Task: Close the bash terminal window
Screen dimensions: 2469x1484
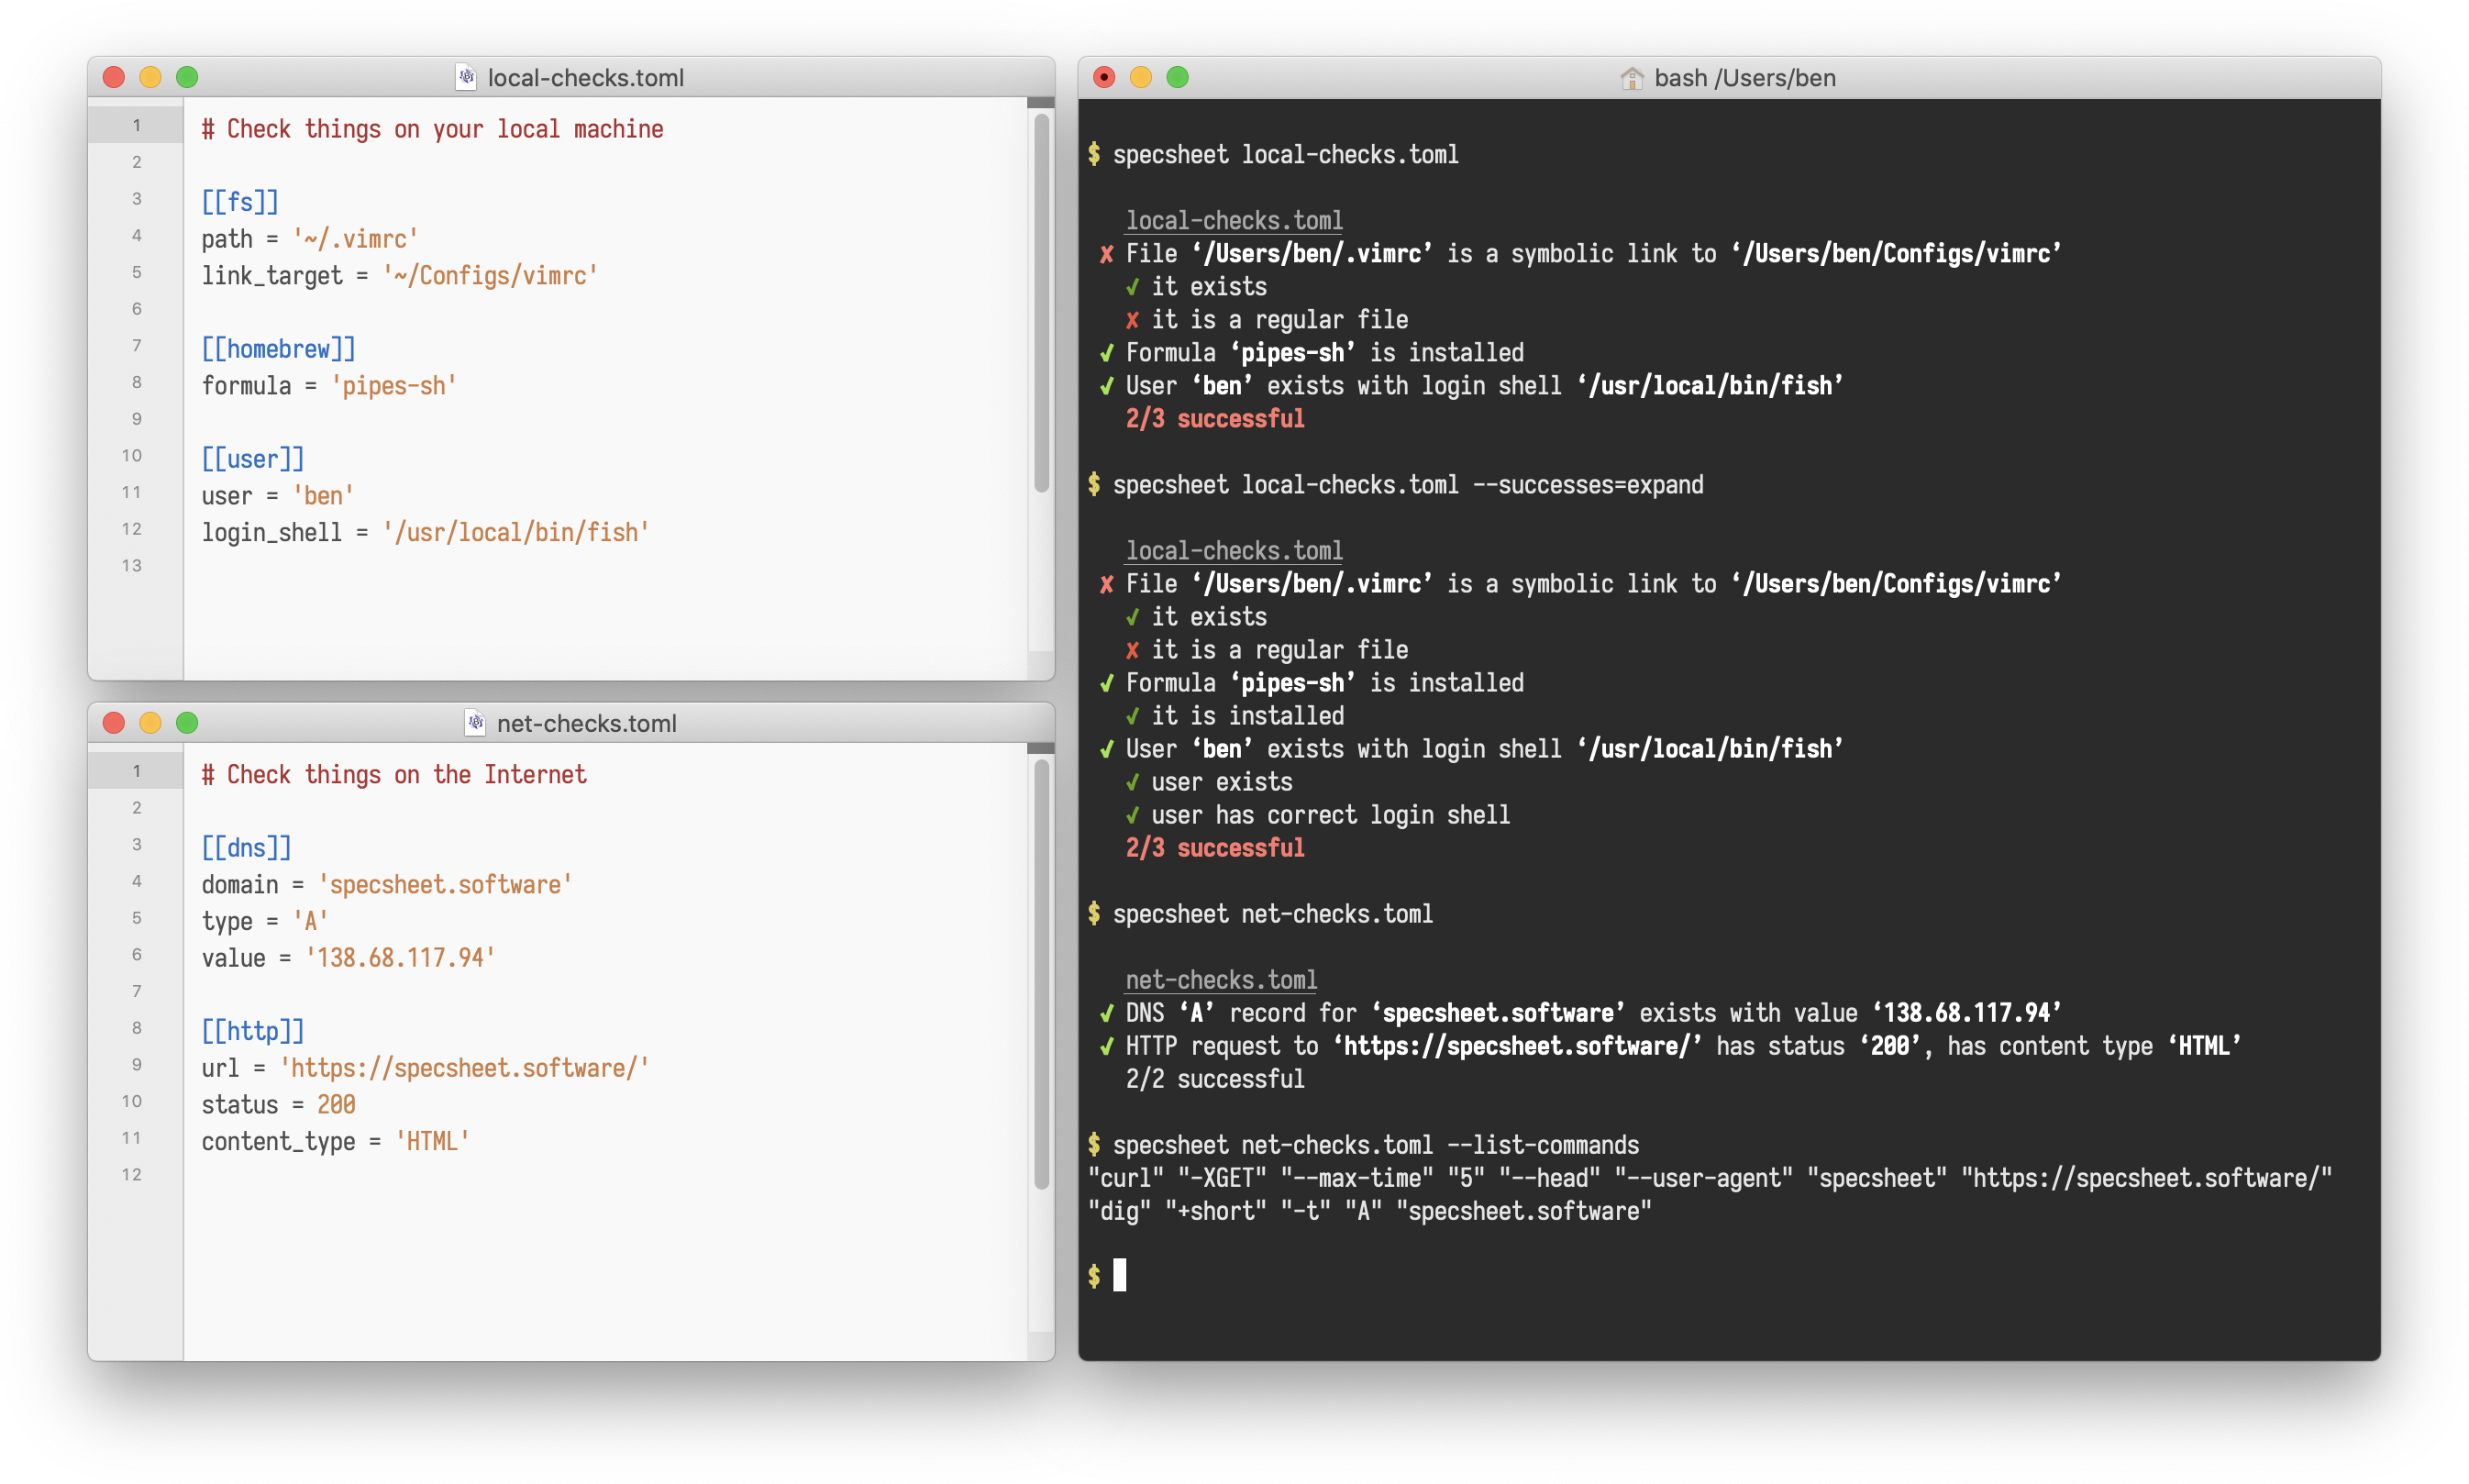Action: 1104,77
